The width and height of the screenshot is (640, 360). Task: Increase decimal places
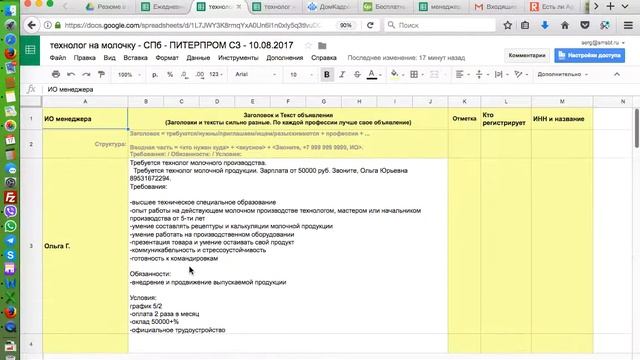[200, 74]
